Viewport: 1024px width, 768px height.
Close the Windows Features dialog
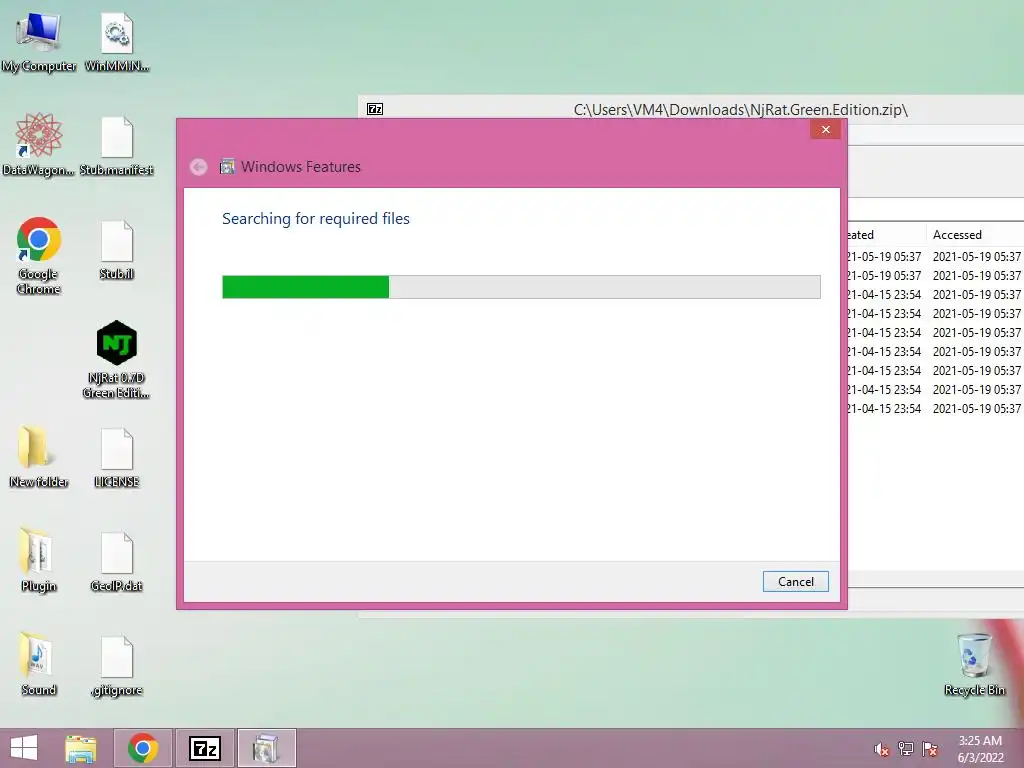pos(825,129)
